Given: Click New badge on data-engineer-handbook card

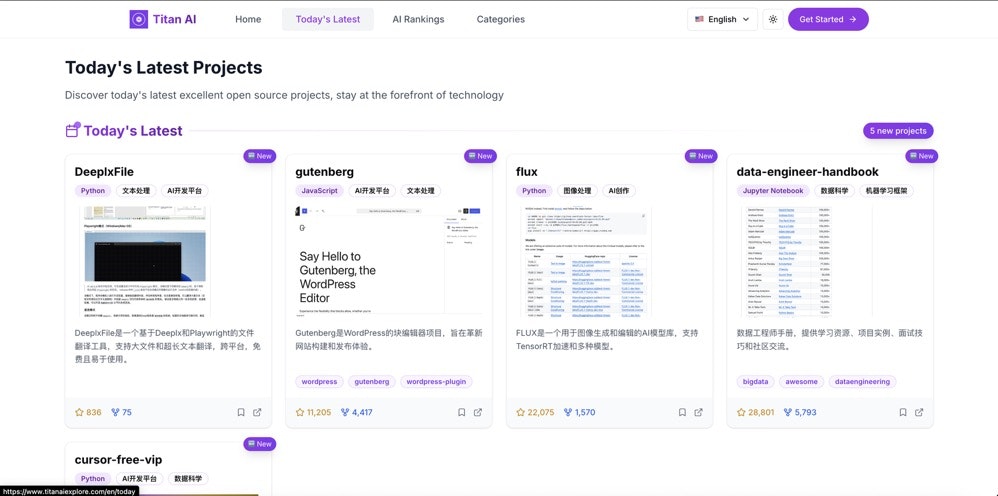Looking at the screenshot, I should click(x=922, y=156).
